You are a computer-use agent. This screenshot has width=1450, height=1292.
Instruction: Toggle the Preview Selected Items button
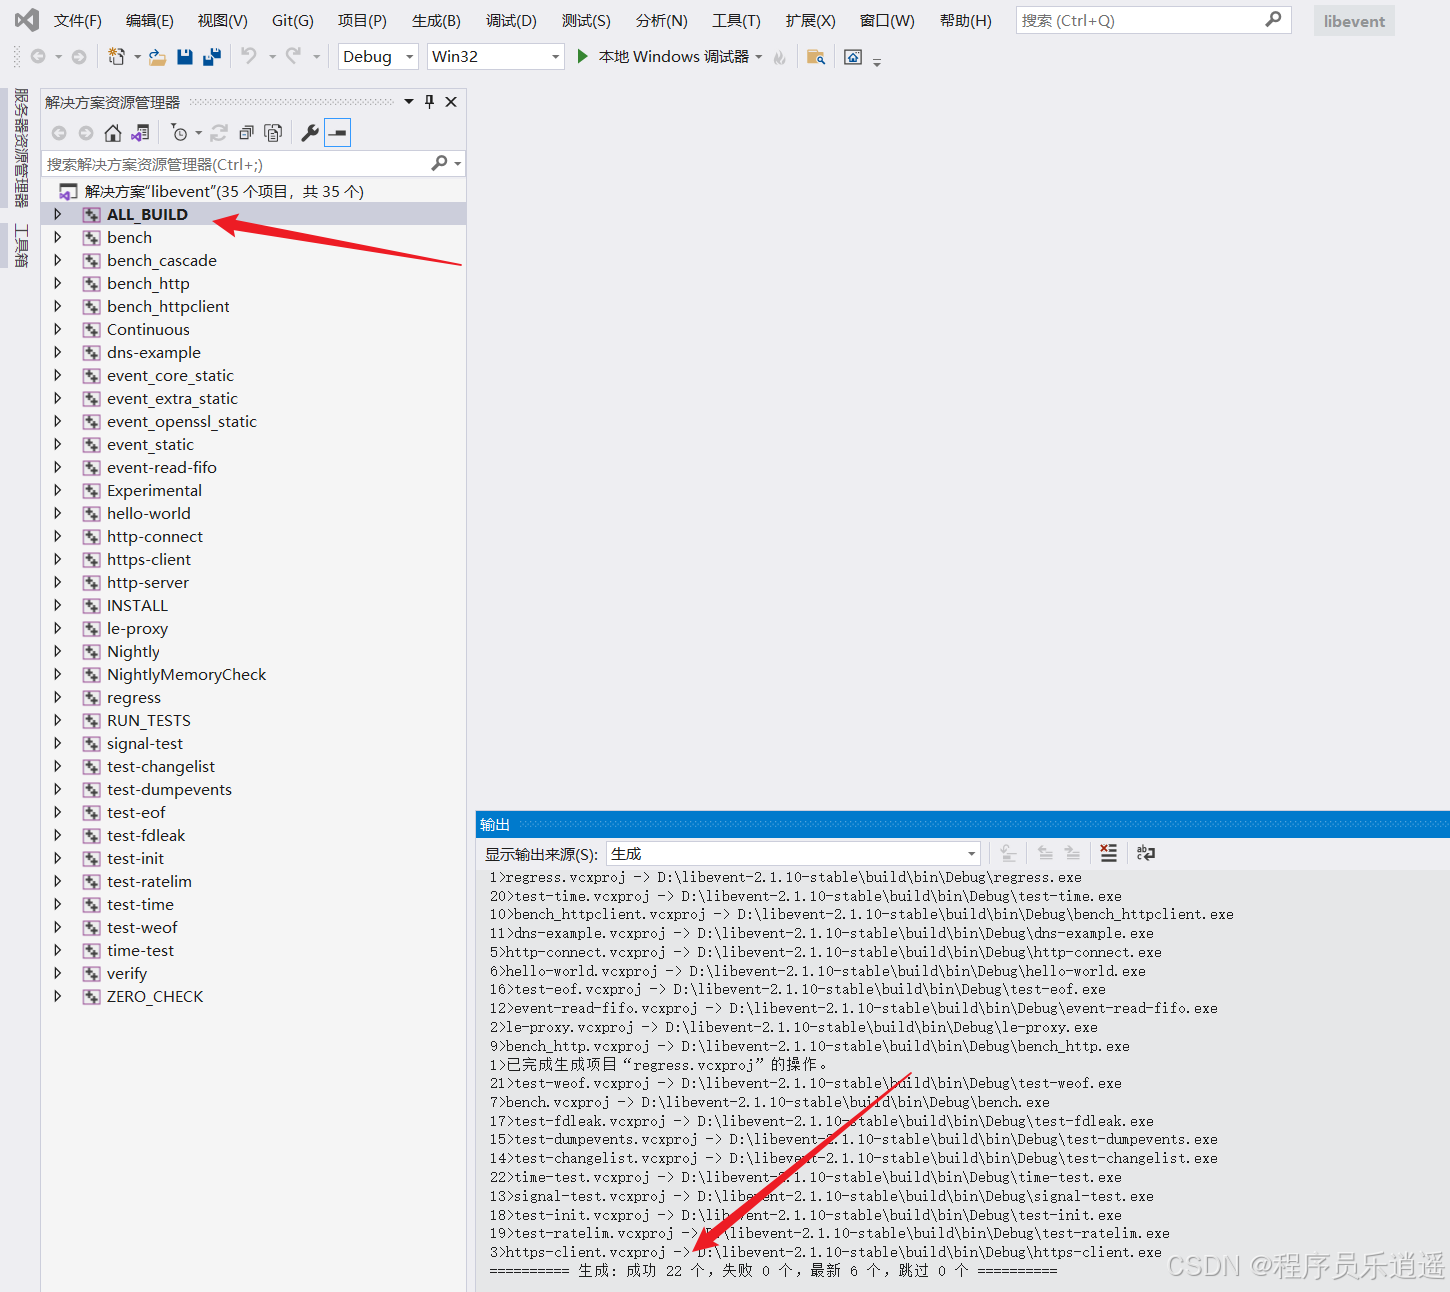[x=338, y=133]
